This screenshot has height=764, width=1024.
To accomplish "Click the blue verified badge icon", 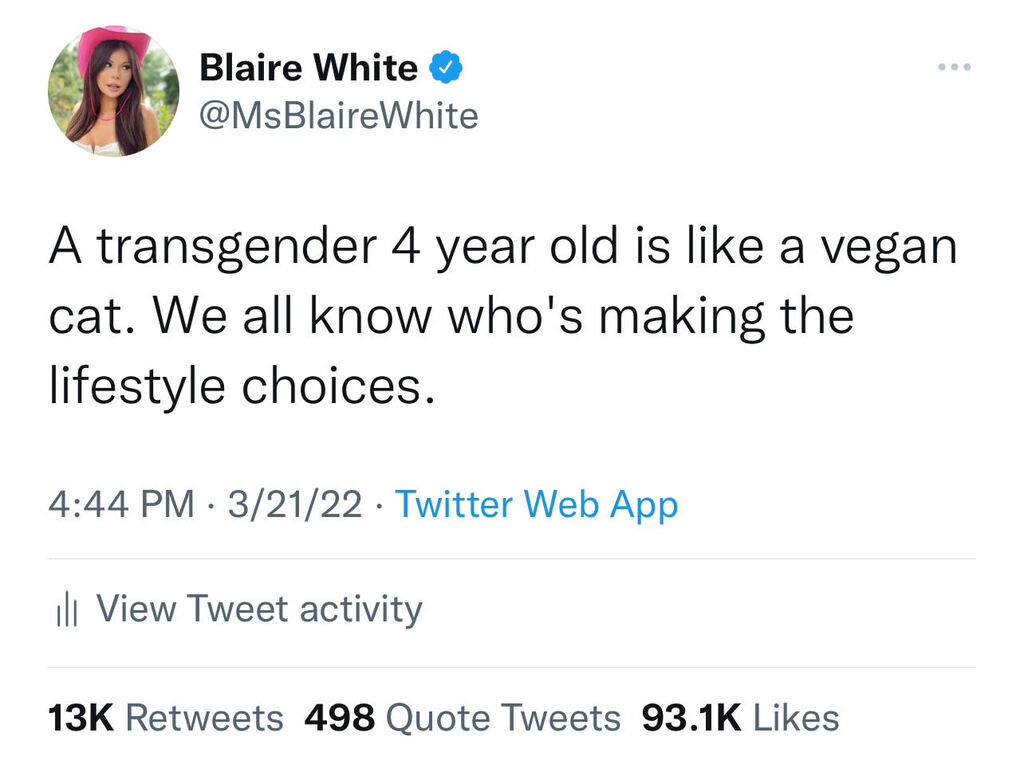I will point(445,68).
